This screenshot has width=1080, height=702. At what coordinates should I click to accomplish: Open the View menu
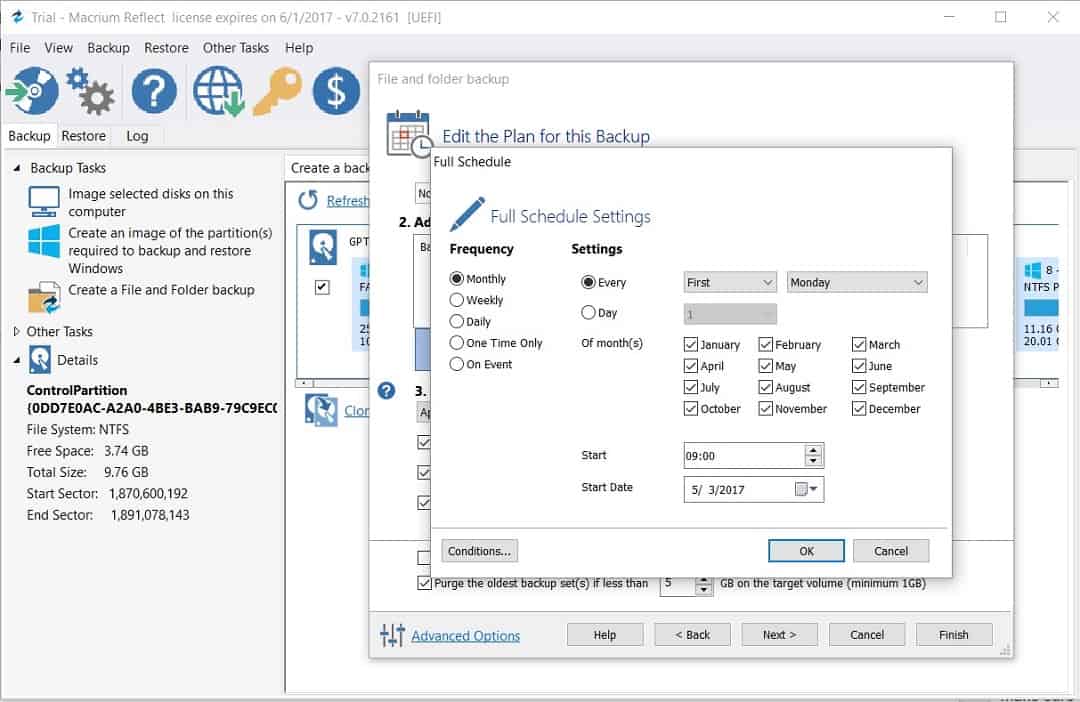coord(59,48)
